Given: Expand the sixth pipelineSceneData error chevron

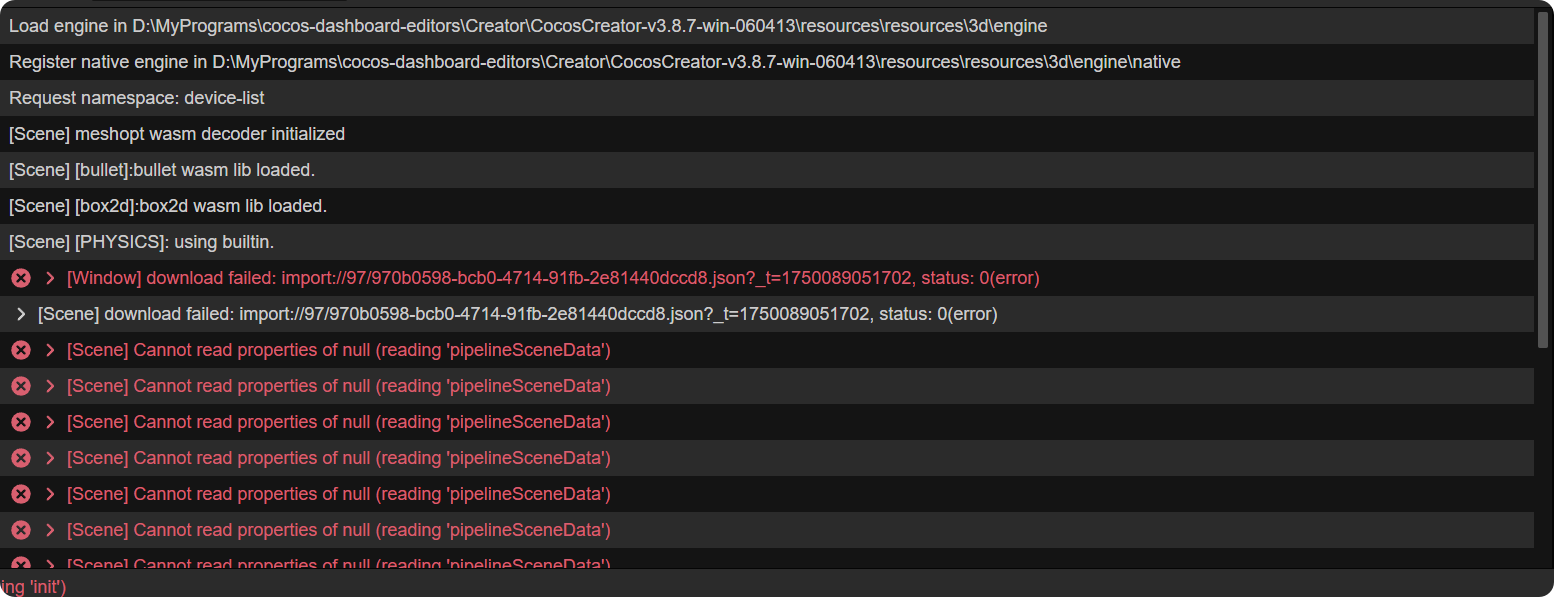Looking at the screenshot, I should point(50,530).
